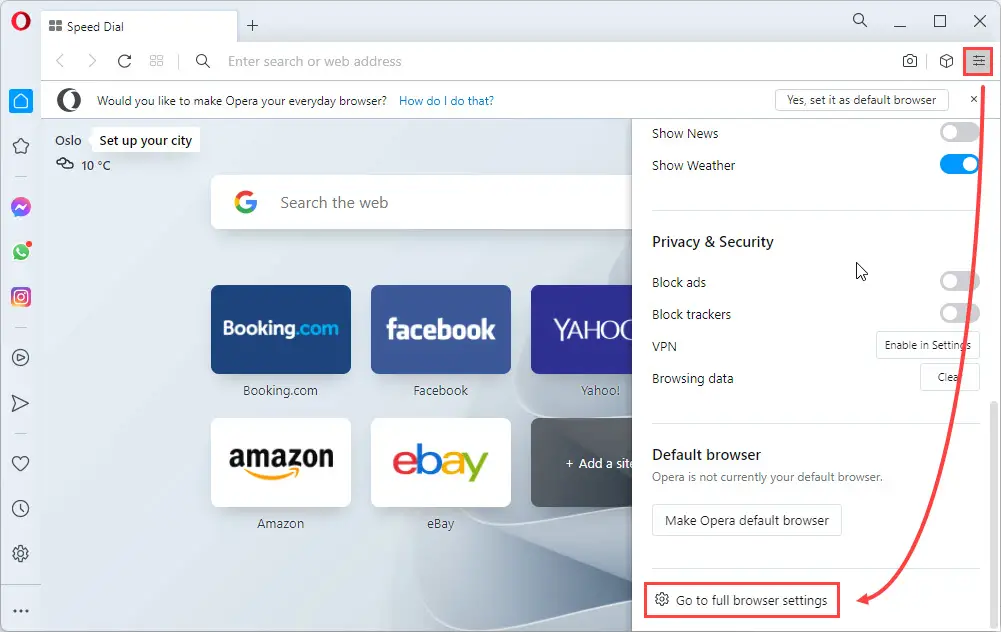Click the Oslo city label
Viewport: 1001px width, 632px height.
(x=68, y=140)
